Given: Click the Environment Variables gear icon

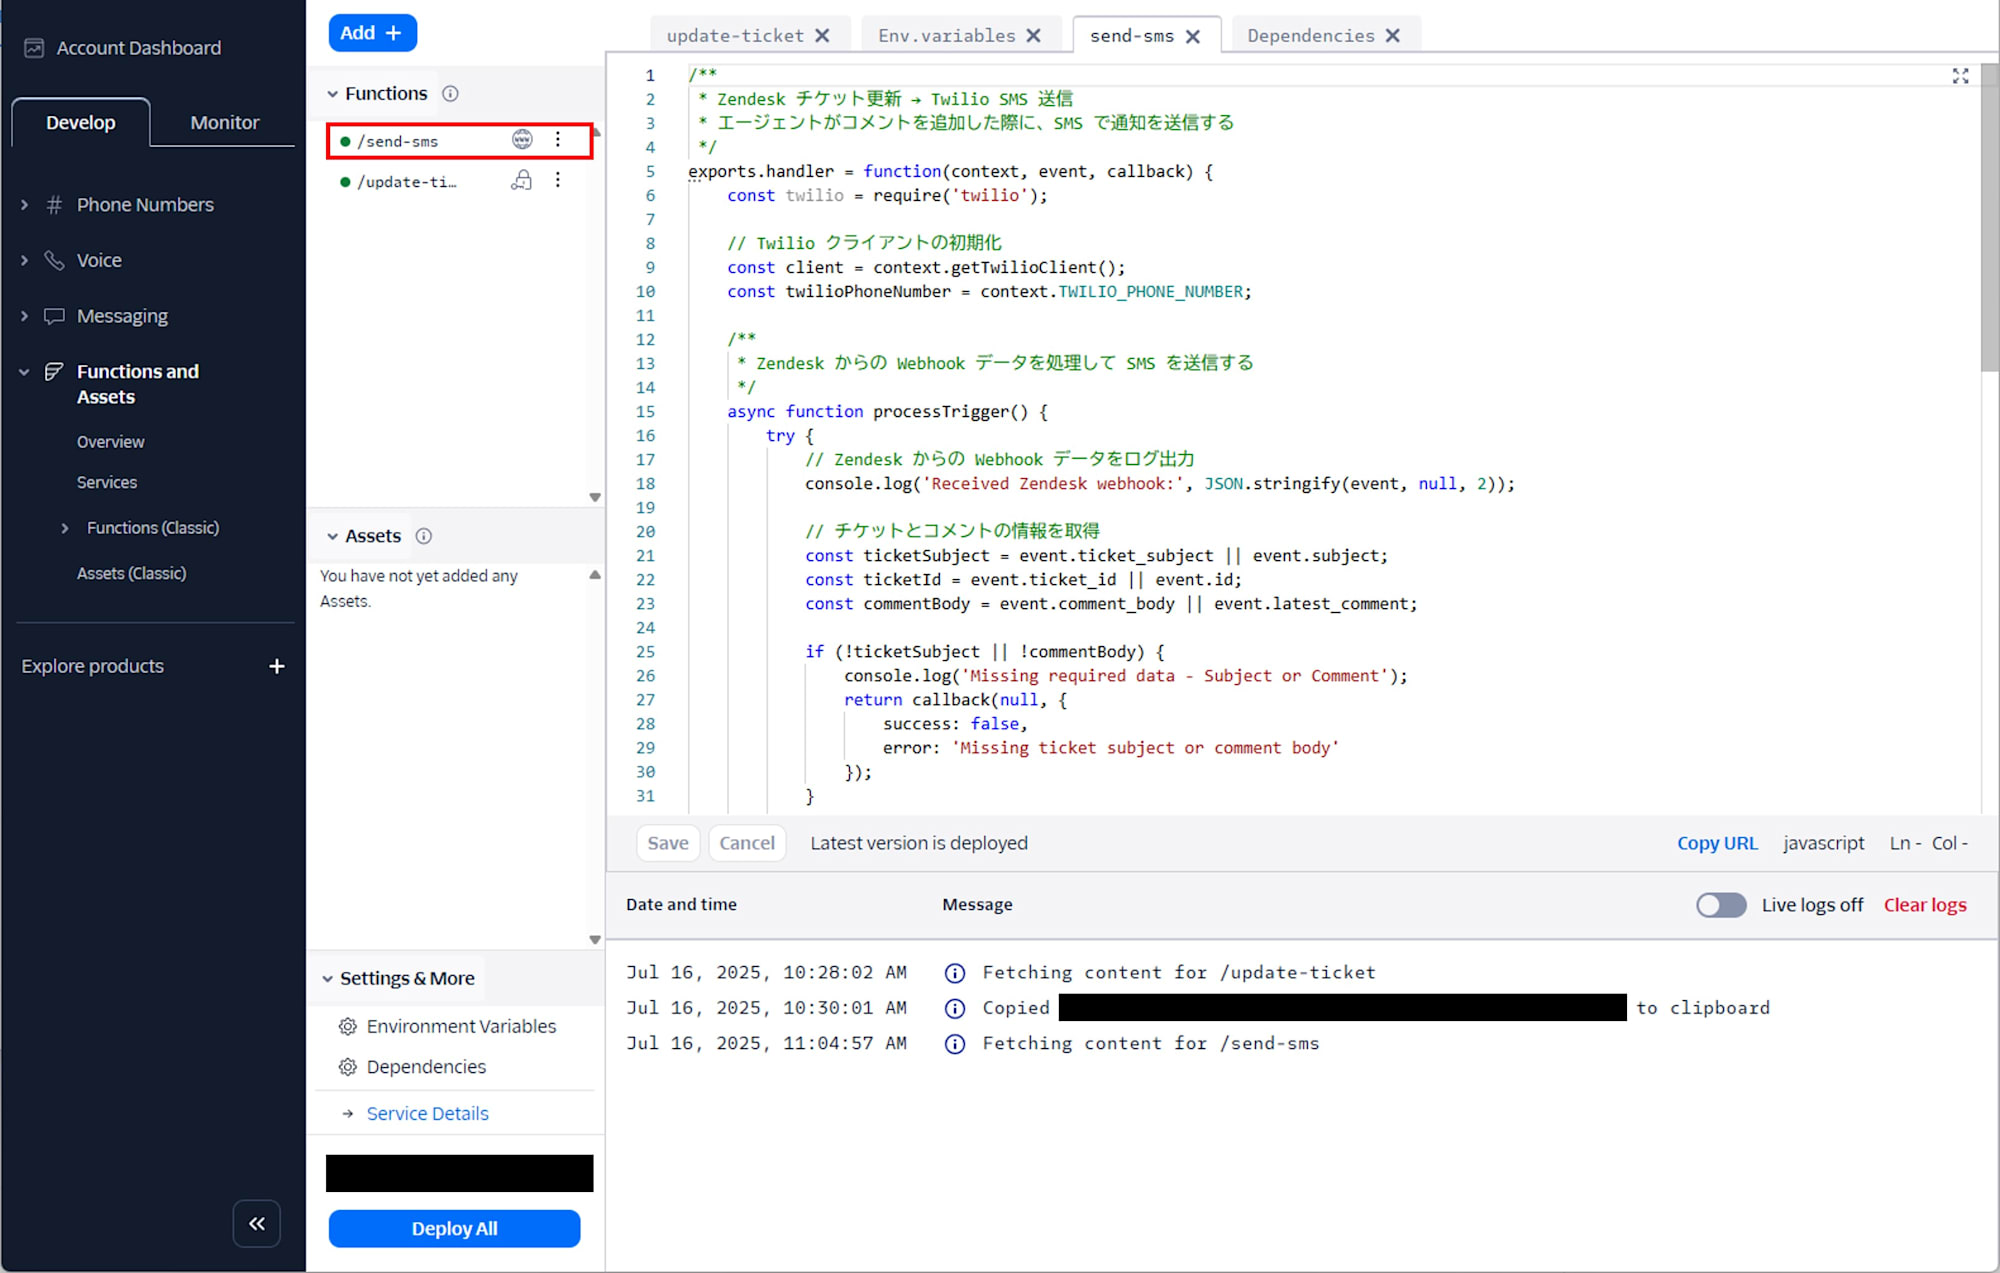Looking at the screenshot, I should coord(348,1026).
